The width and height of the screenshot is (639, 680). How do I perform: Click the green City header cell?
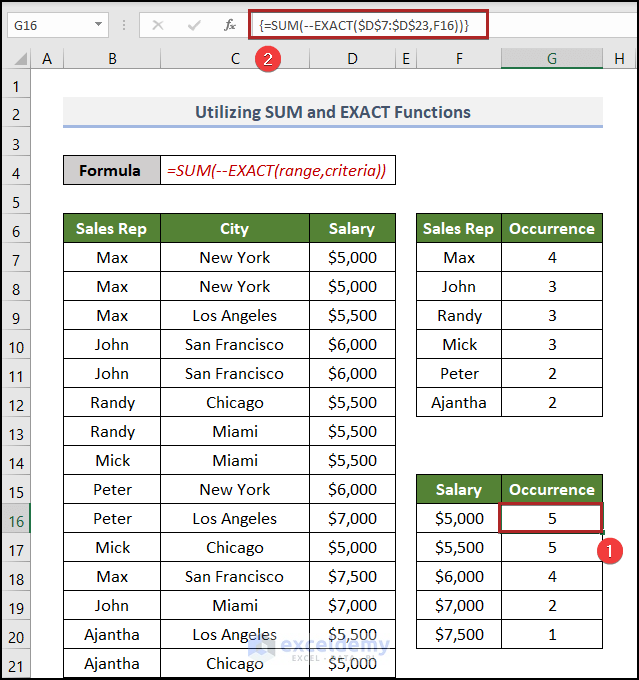235,229
